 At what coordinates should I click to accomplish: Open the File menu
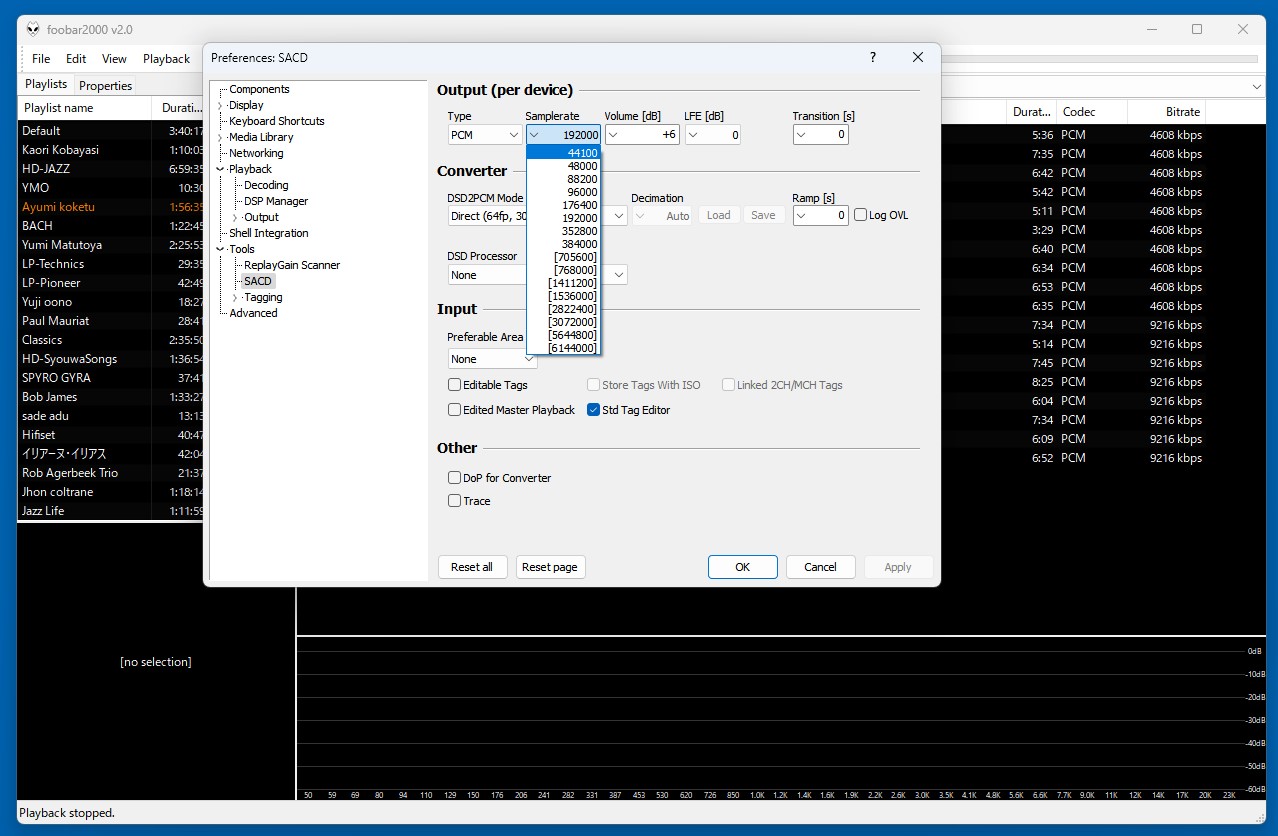click(x=41, y=59)
